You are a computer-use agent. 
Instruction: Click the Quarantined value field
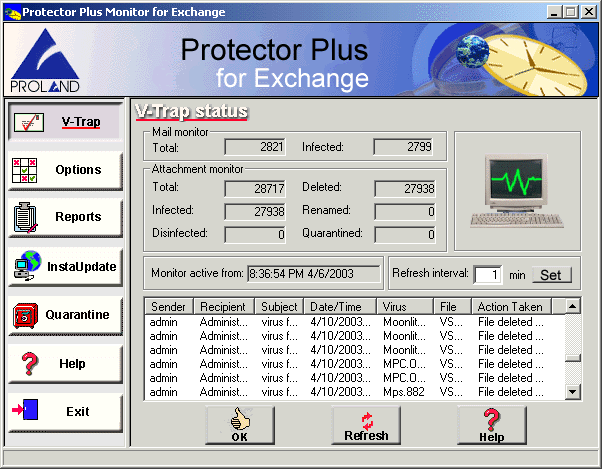pos(405,234)
